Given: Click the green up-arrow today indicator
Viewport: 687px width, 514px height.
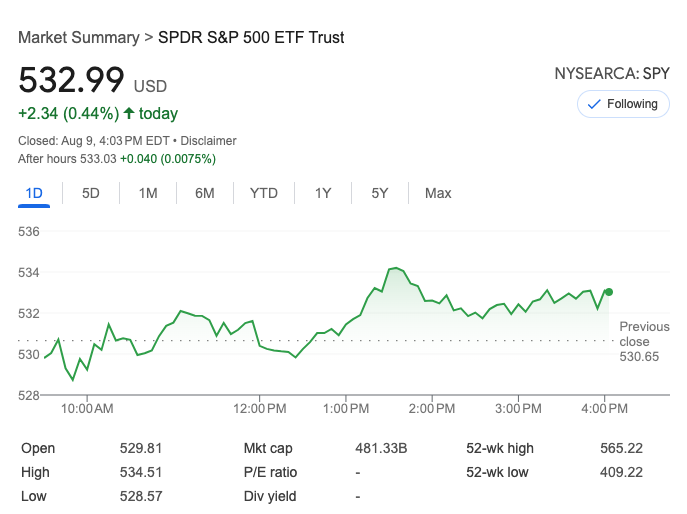Looking at the screenshot, I should click(x=129, y=113).
